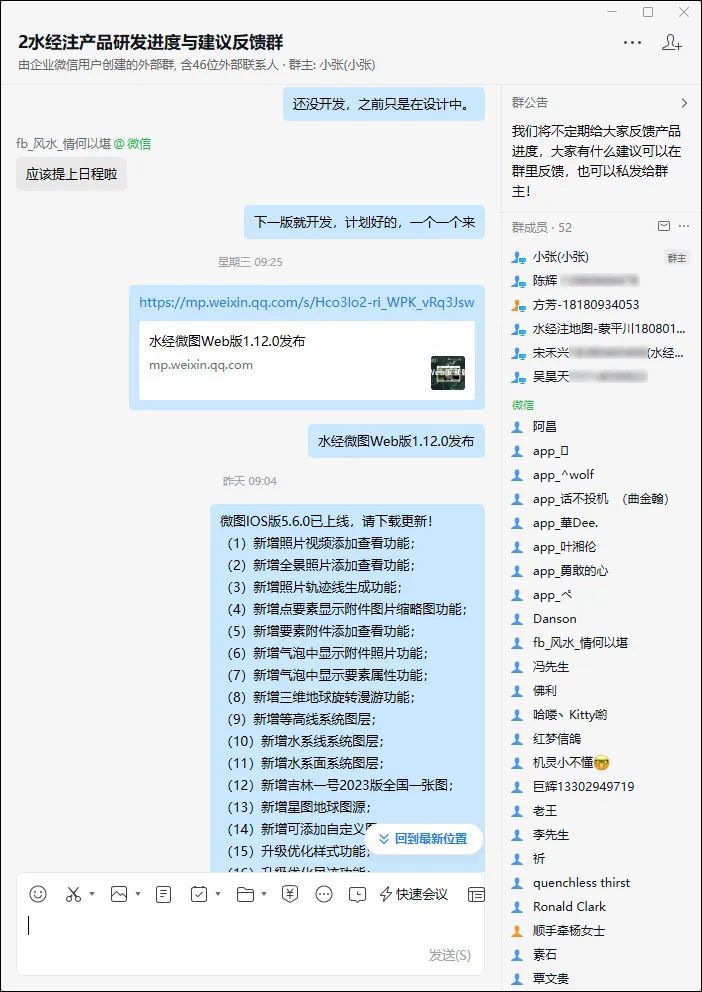Select member 小张(小张) group owner
Screen dimensions: 702x992
pyautogui.click(x=601, y=257)
